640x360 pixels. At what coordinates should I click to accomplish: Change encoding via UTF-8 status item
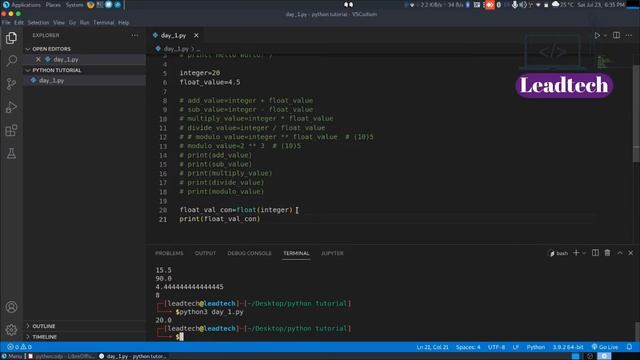[496, 347]
